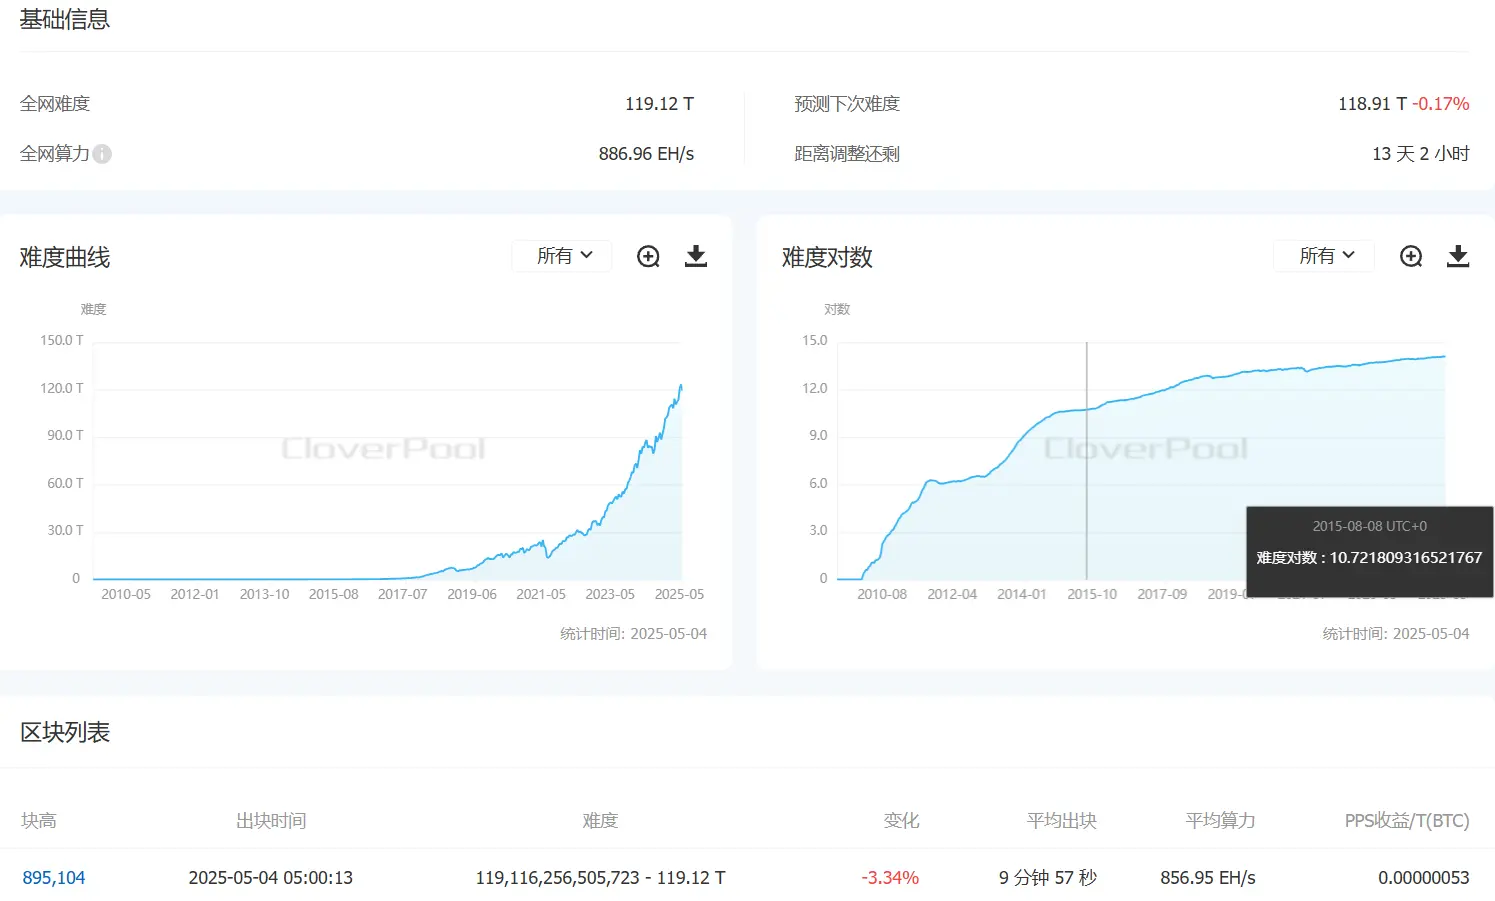
Task: Click the 基础信息 section header
Action: point(65,18)
